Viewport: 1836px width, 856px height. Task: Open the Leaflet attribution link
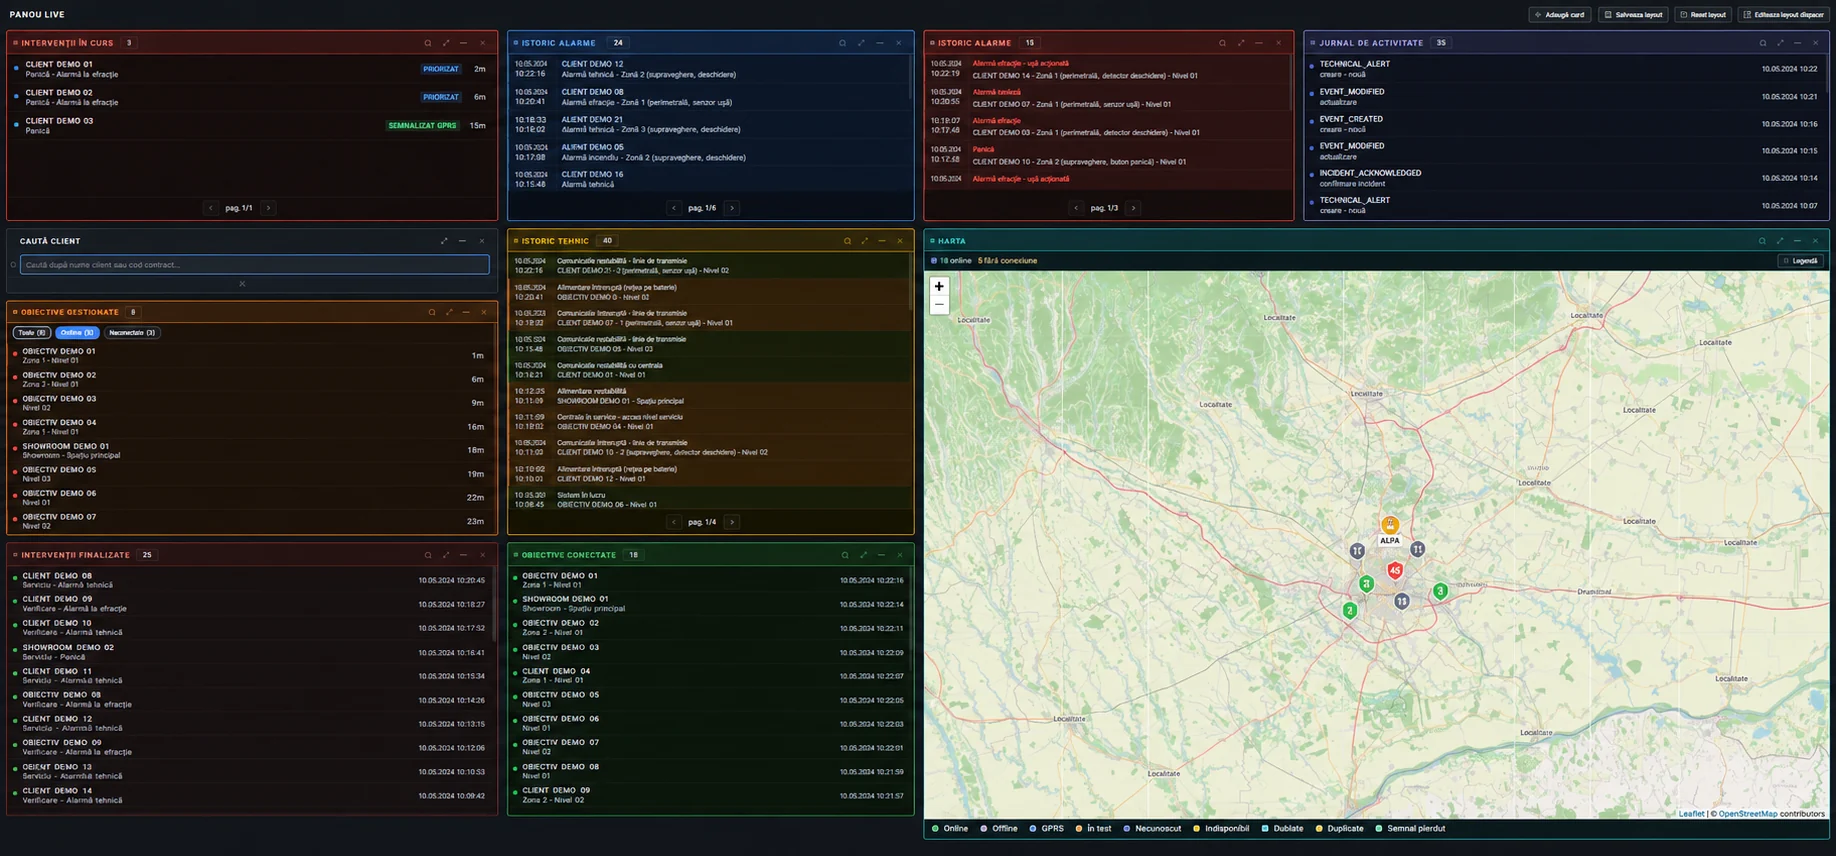coord(1691,814)
